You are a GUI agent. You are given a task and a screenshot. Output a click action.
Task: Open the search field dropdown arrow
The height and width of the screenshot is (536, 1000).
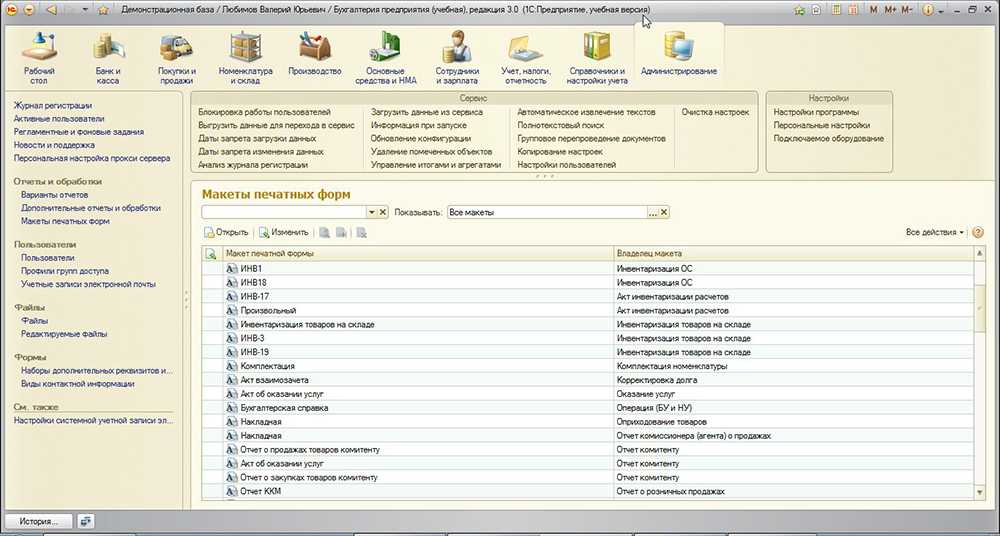click(371, 213)
